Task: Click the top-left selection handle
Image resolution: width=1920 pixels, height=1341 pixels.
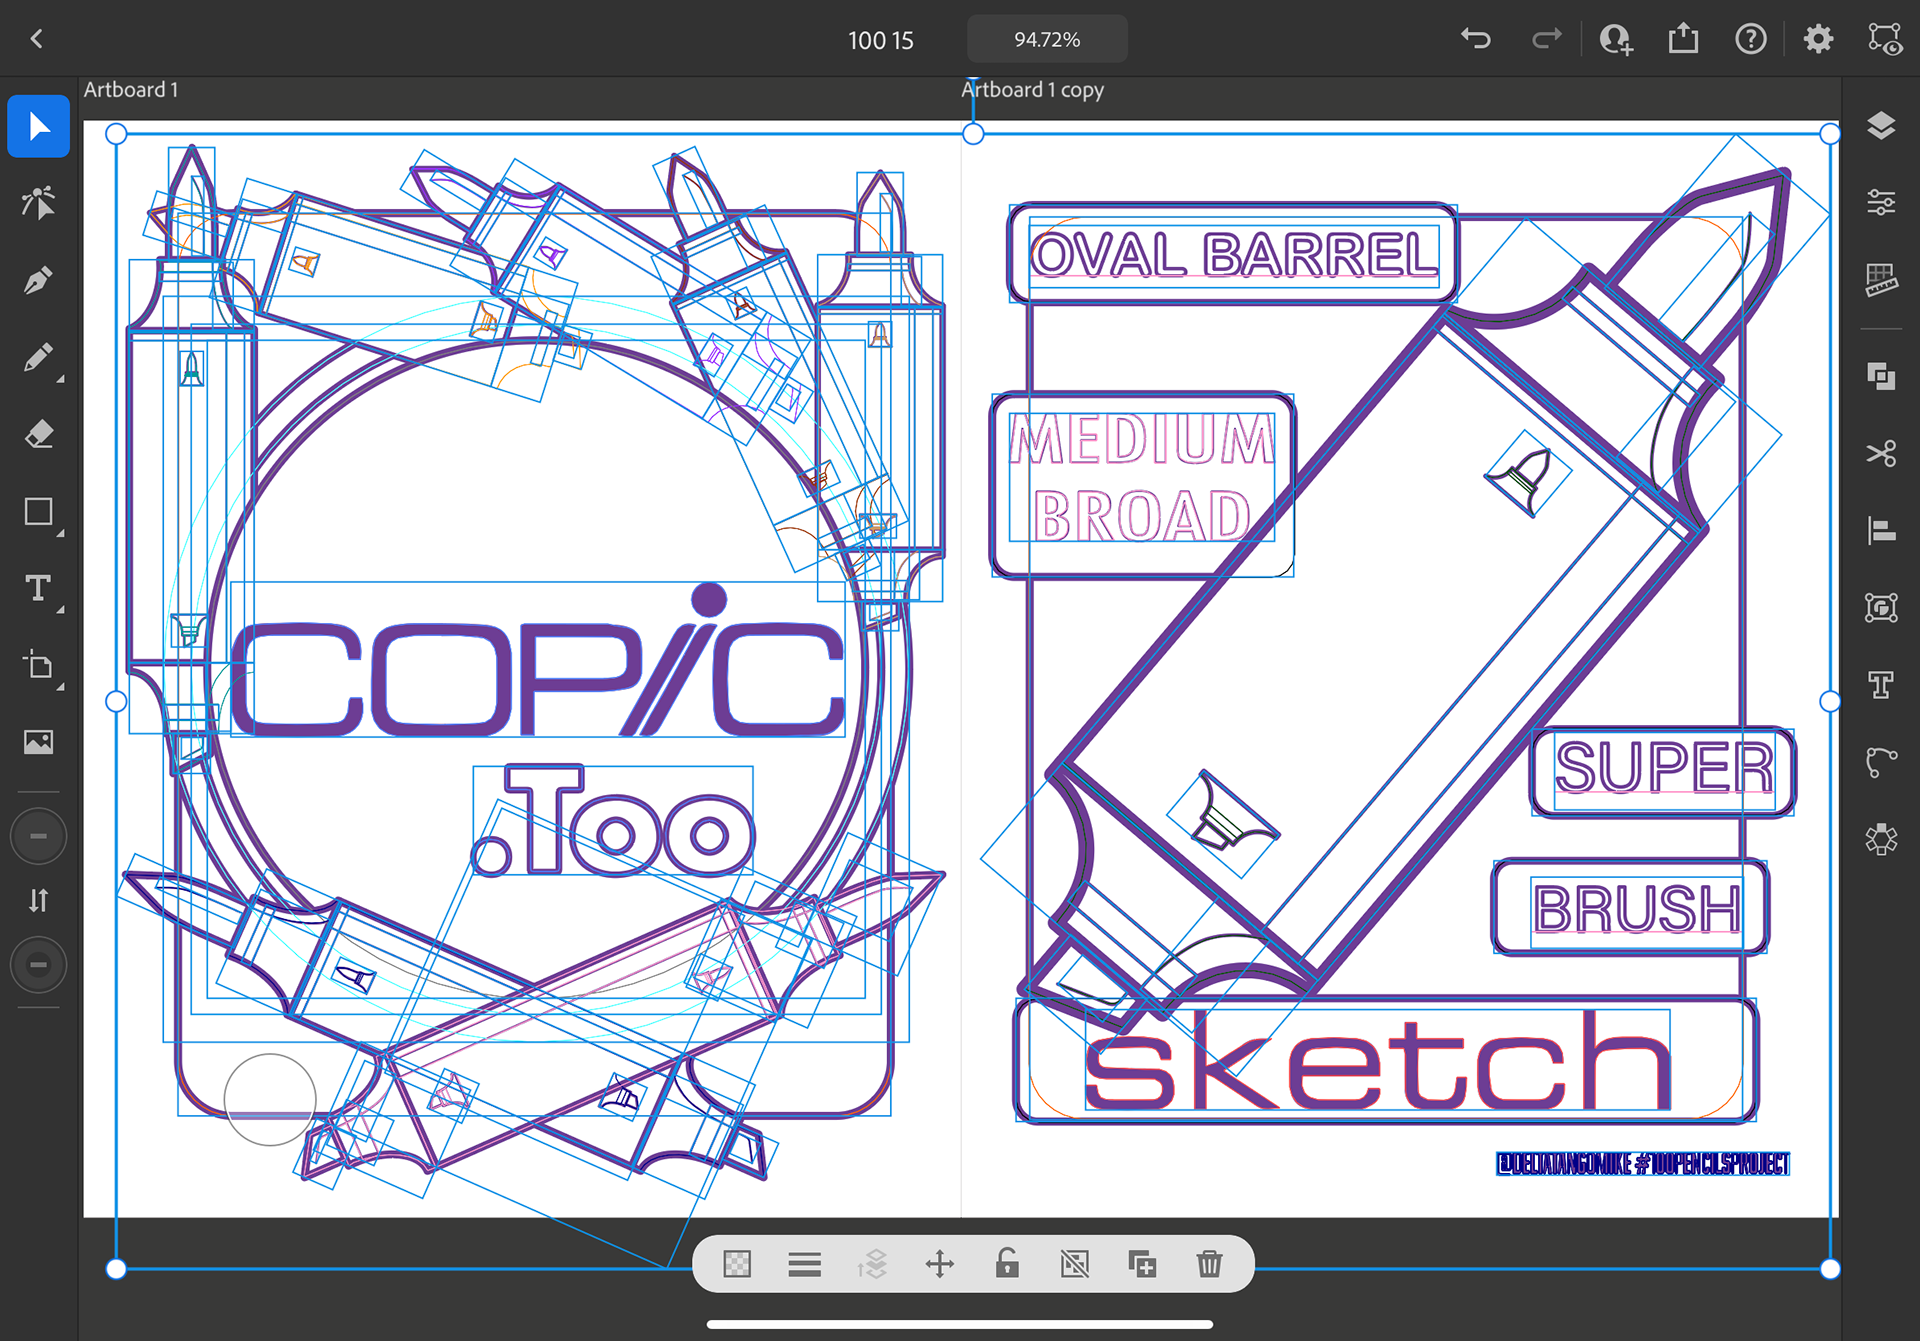Action: coord(116,134)
